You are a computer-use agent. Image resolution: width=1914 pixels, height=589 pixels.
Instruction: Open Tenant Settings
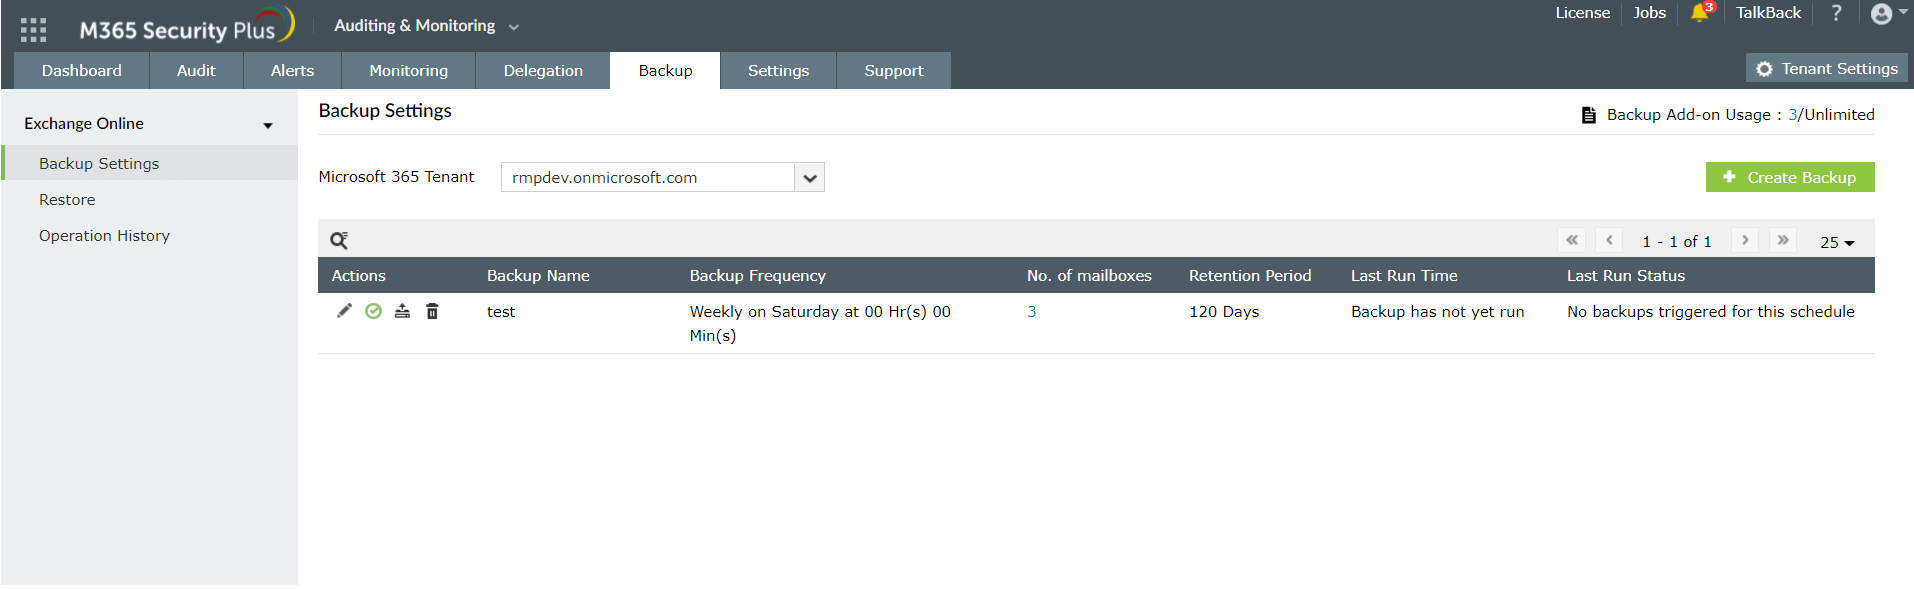tap(1827, 68)
